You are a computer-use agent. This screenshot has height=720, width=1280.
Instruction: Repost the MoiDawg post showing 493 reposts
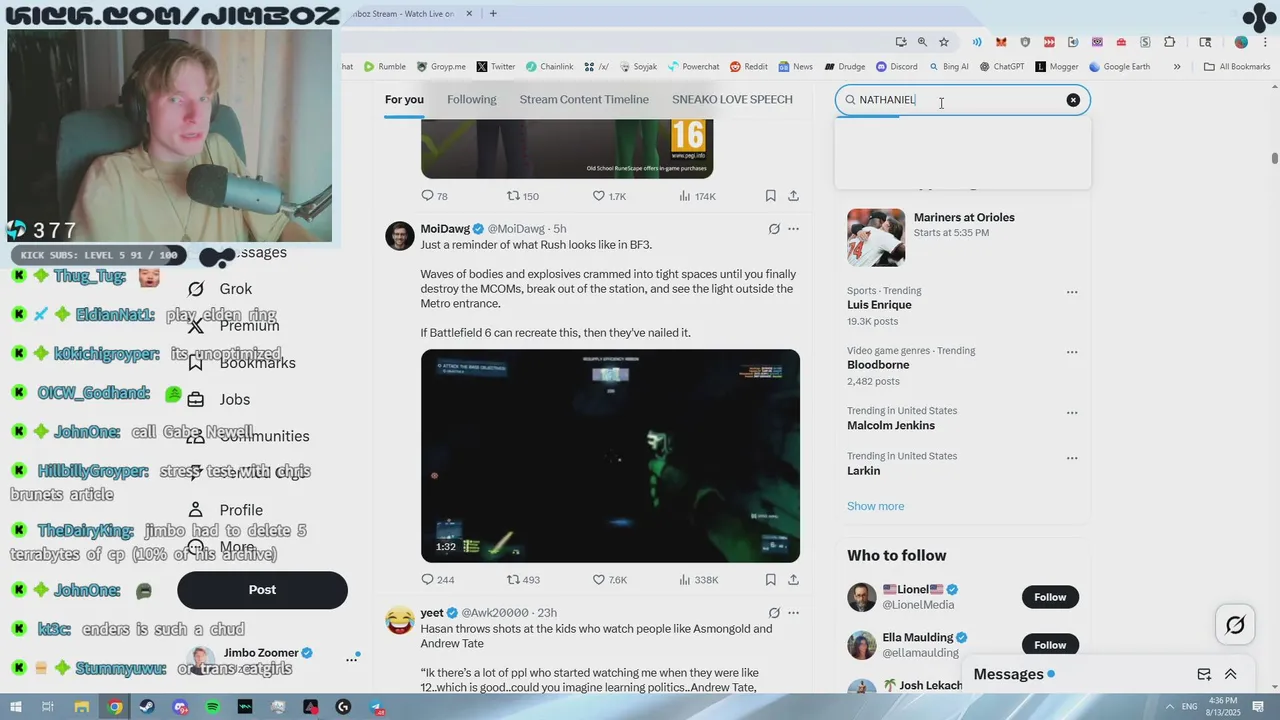[523, 580]
